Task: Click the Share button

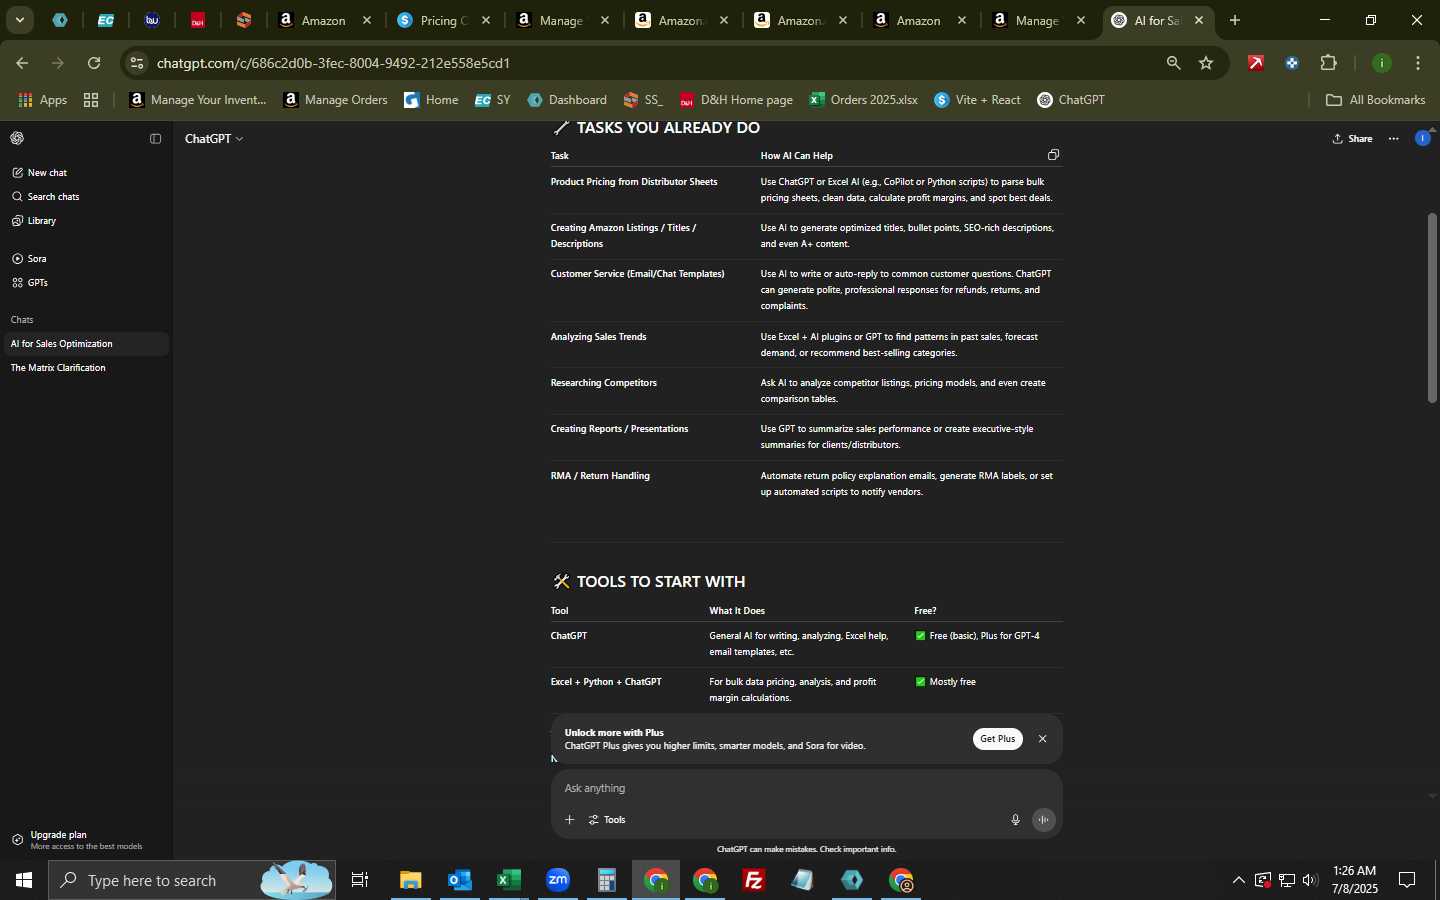Action: click(1352, 139)
